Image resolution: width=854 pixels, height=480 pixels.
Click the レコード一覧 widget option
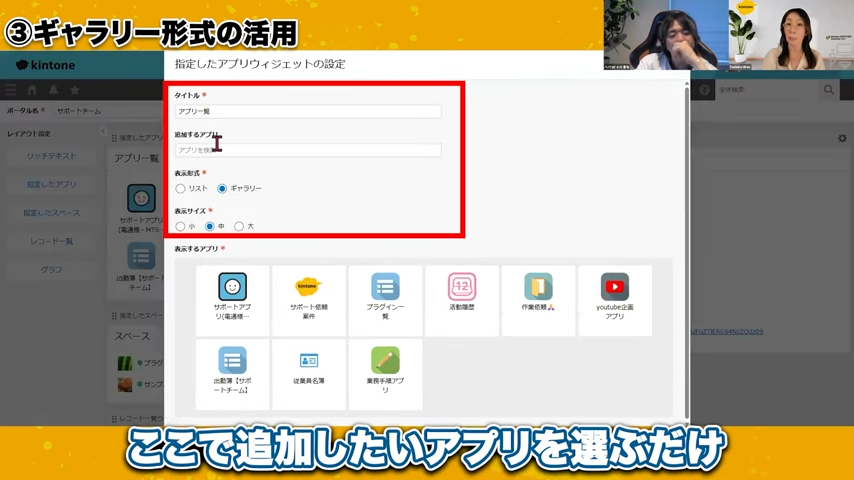[52, 241]
